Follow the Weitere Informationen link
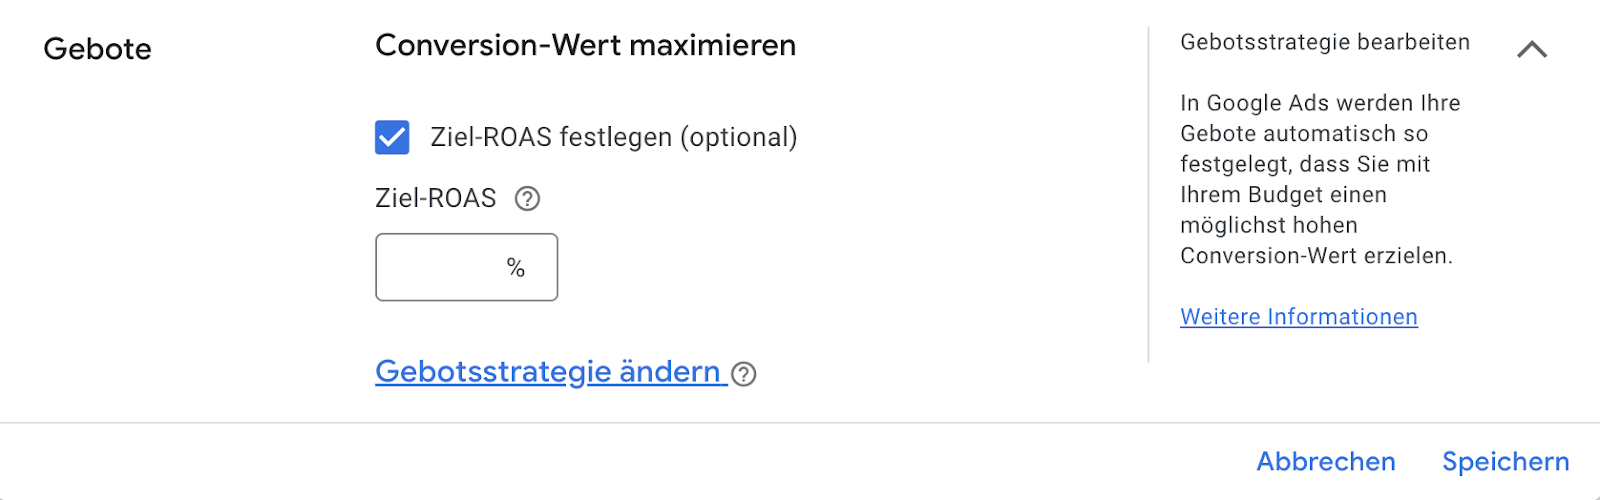1600x500 pixels. click(1299, 317)
